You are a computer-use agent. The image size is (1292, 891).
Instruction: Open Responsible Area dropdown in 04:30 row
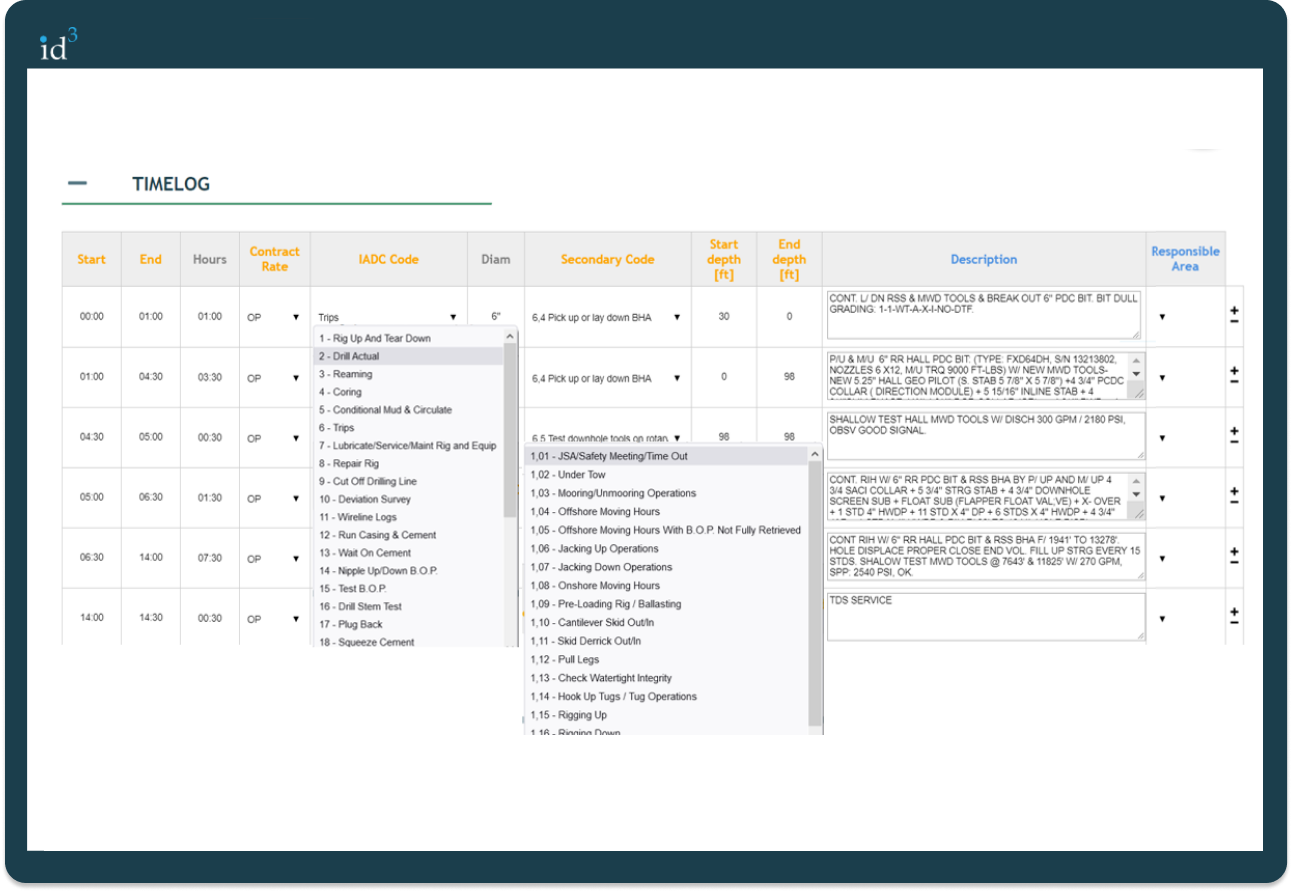tap(1162, 438)
